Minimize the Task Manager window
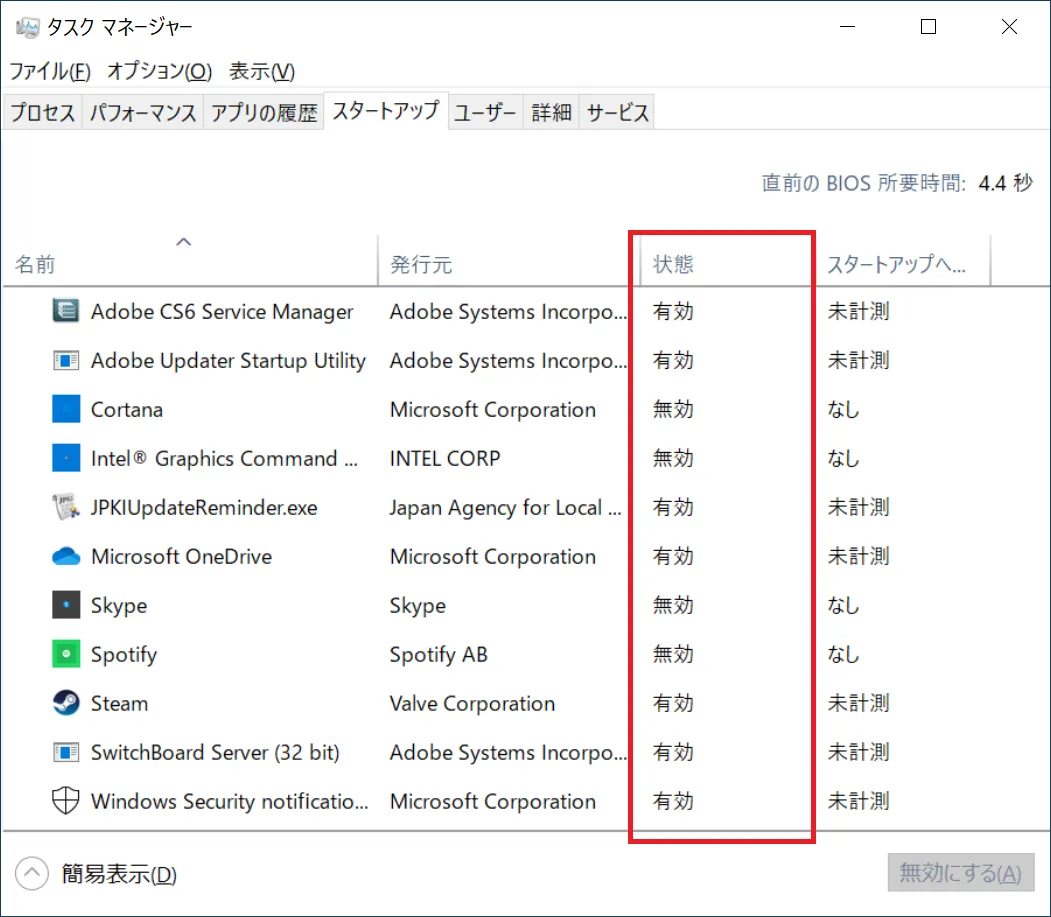Viewport: 1051px width, 917px height. [847, 27]
